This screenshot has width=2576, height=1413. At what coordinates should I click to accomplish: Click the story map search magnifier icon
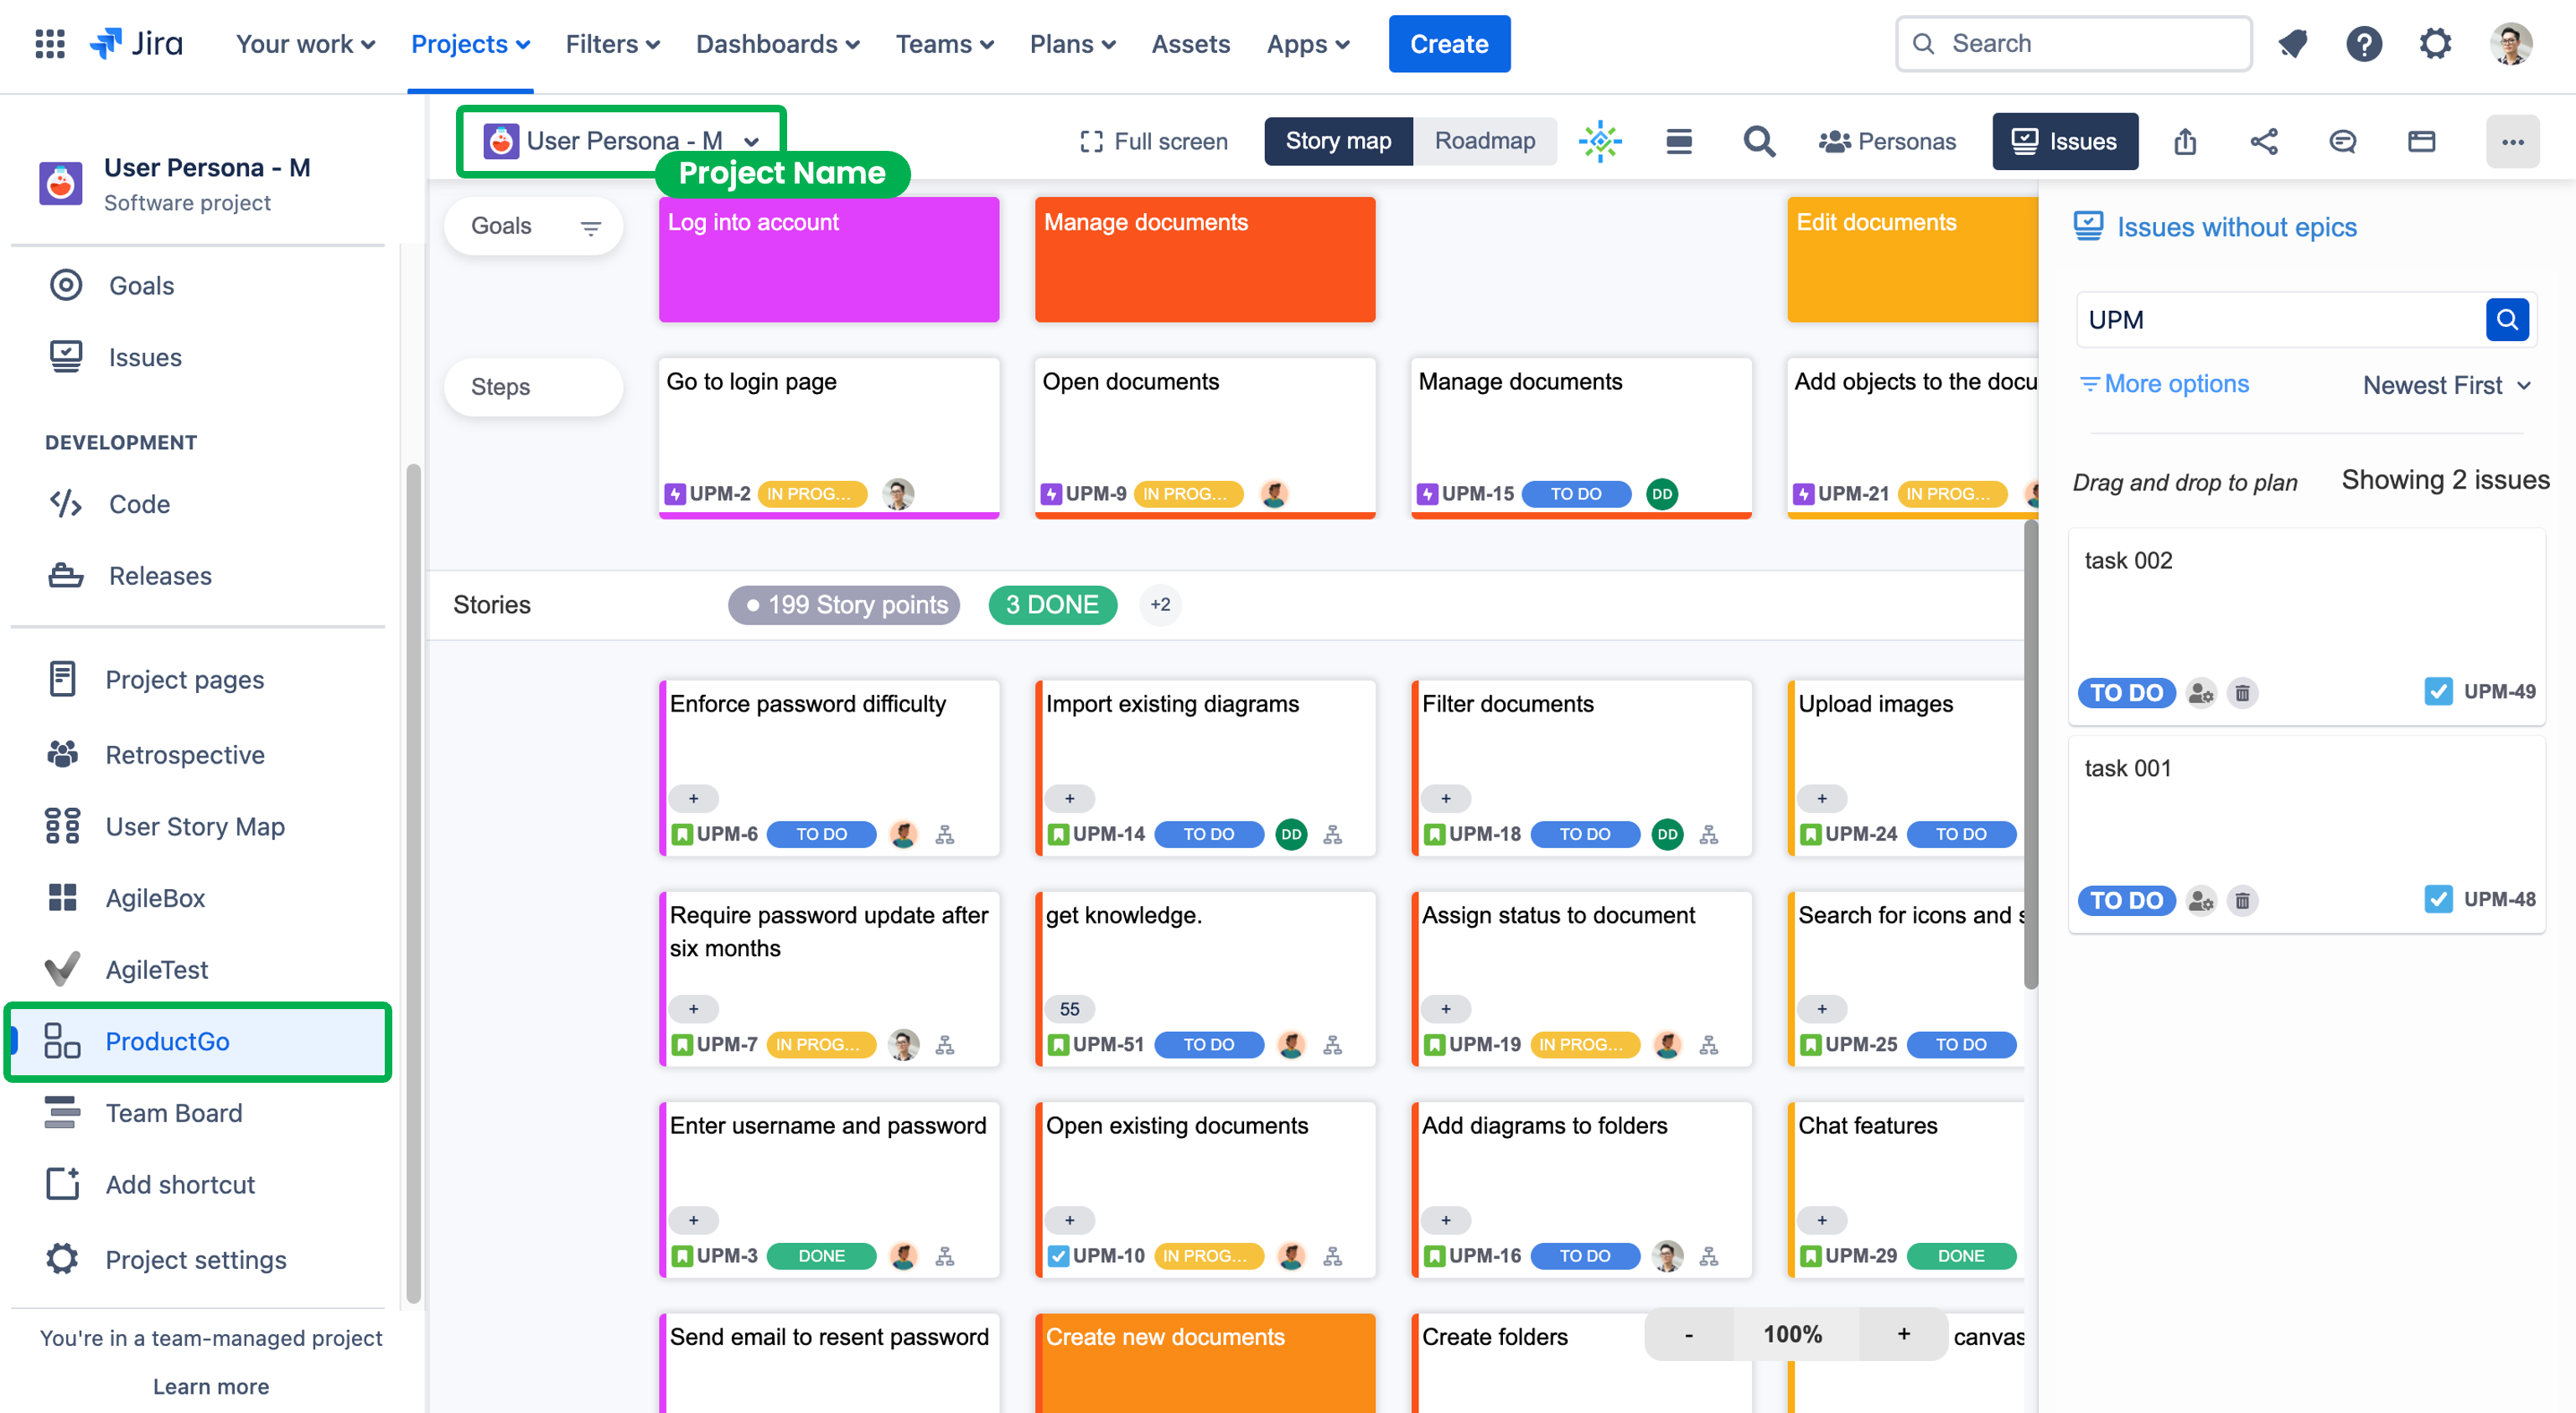[1758, 141]
